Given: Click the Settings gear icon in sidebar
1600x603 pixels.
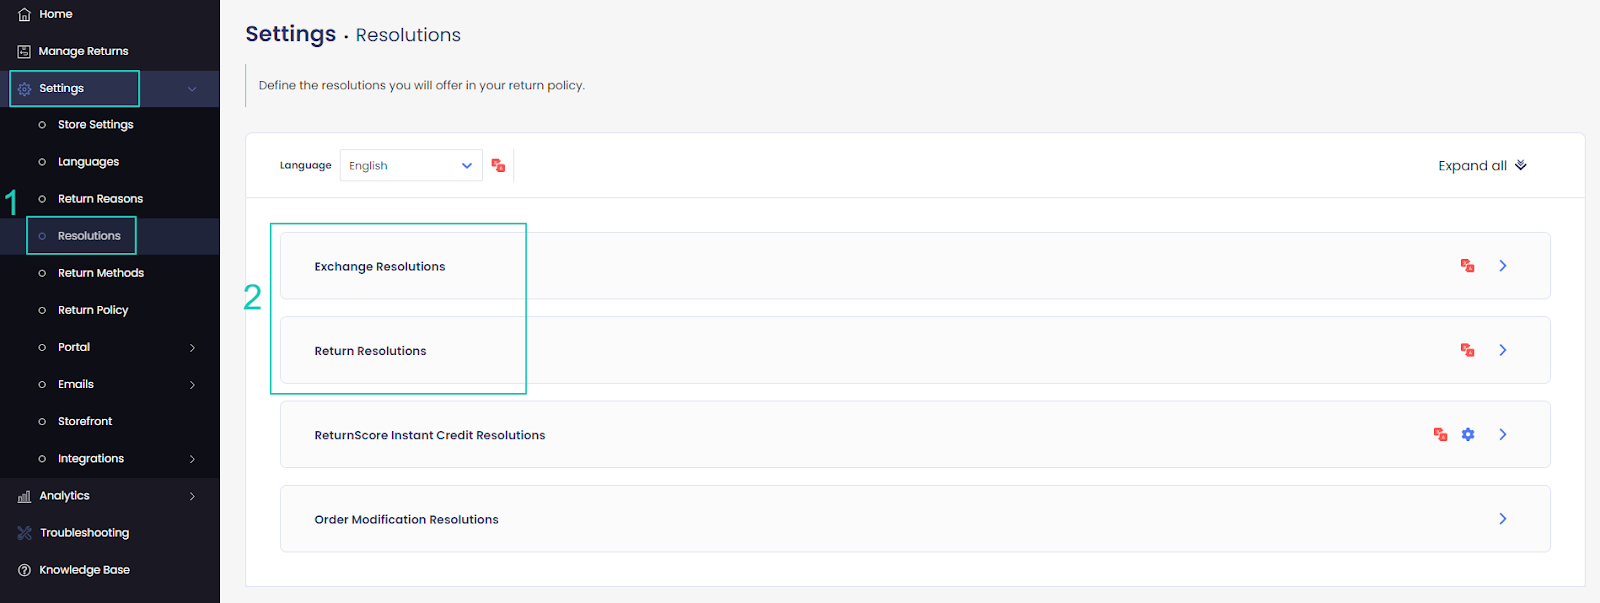Looking at the screenshot, I should point(24,89).
